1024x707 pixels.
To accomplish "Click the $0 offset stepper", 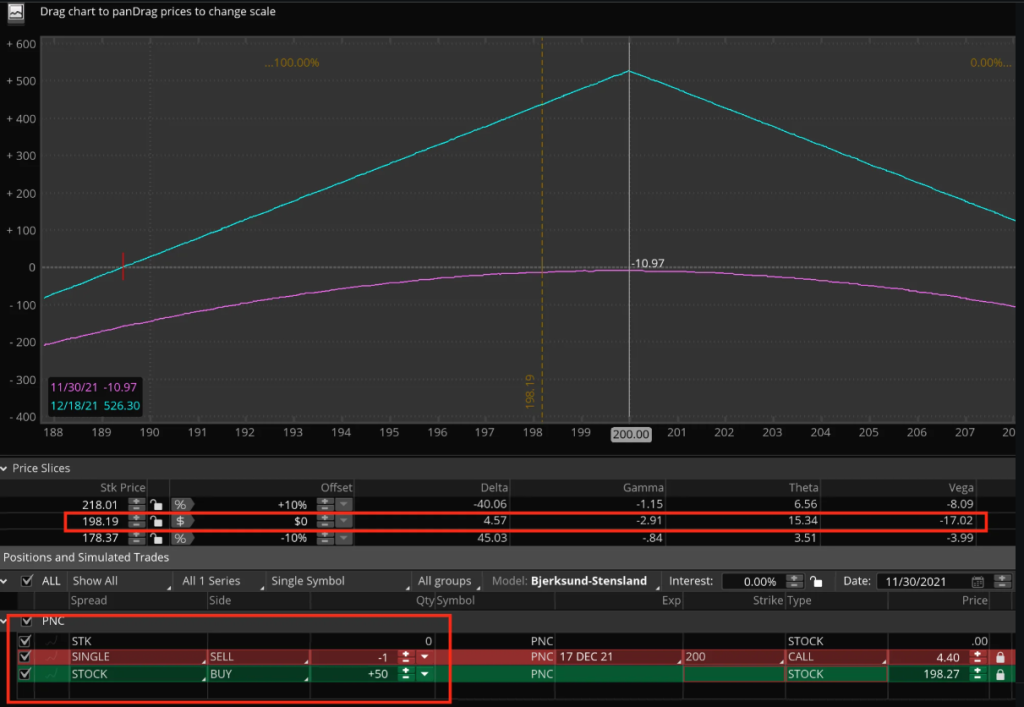I will [325, 521].
